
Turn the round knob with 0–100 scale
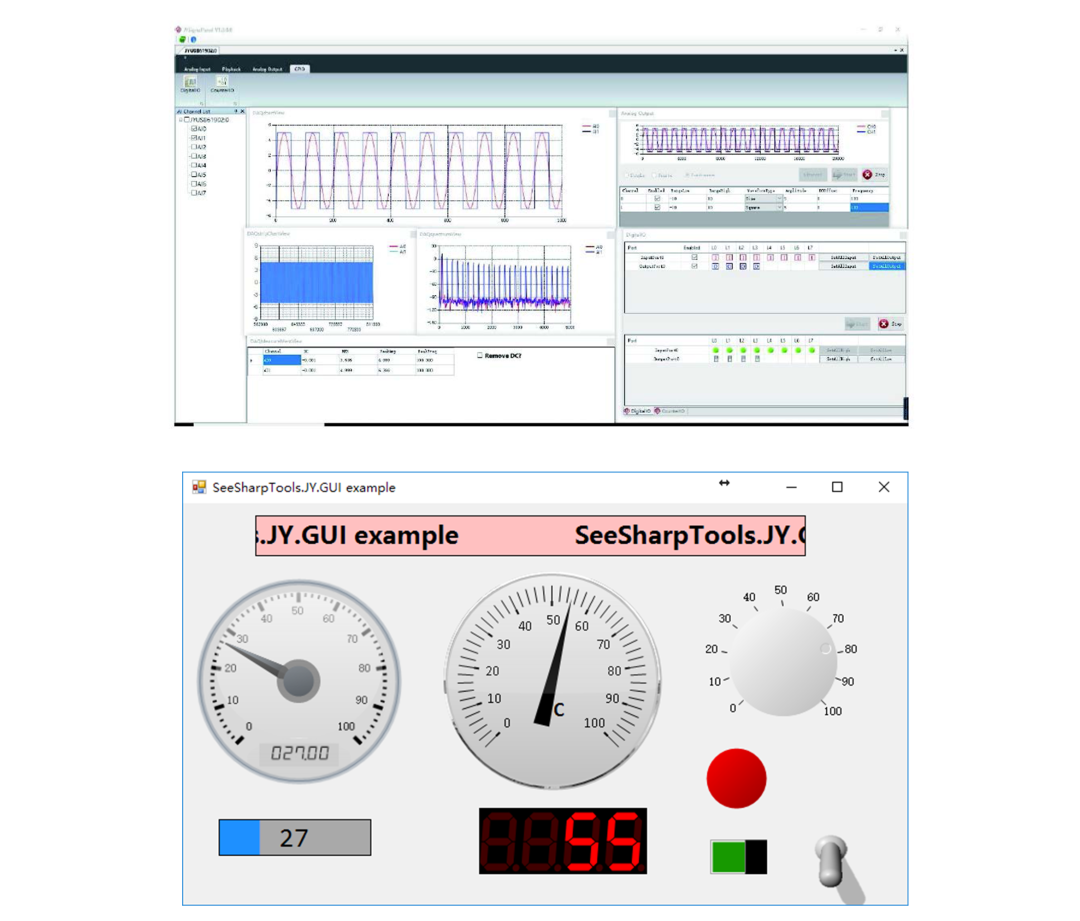(783, 663)
